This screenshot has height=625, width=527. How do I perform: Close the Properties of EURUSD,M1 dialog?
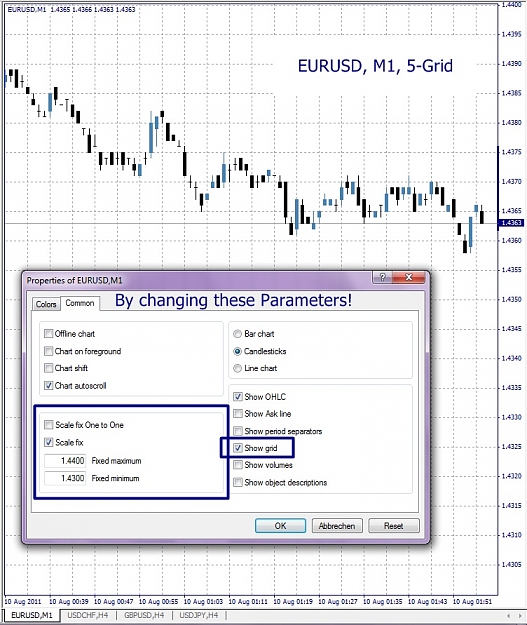pyautogui.click(x=409, y=277)
